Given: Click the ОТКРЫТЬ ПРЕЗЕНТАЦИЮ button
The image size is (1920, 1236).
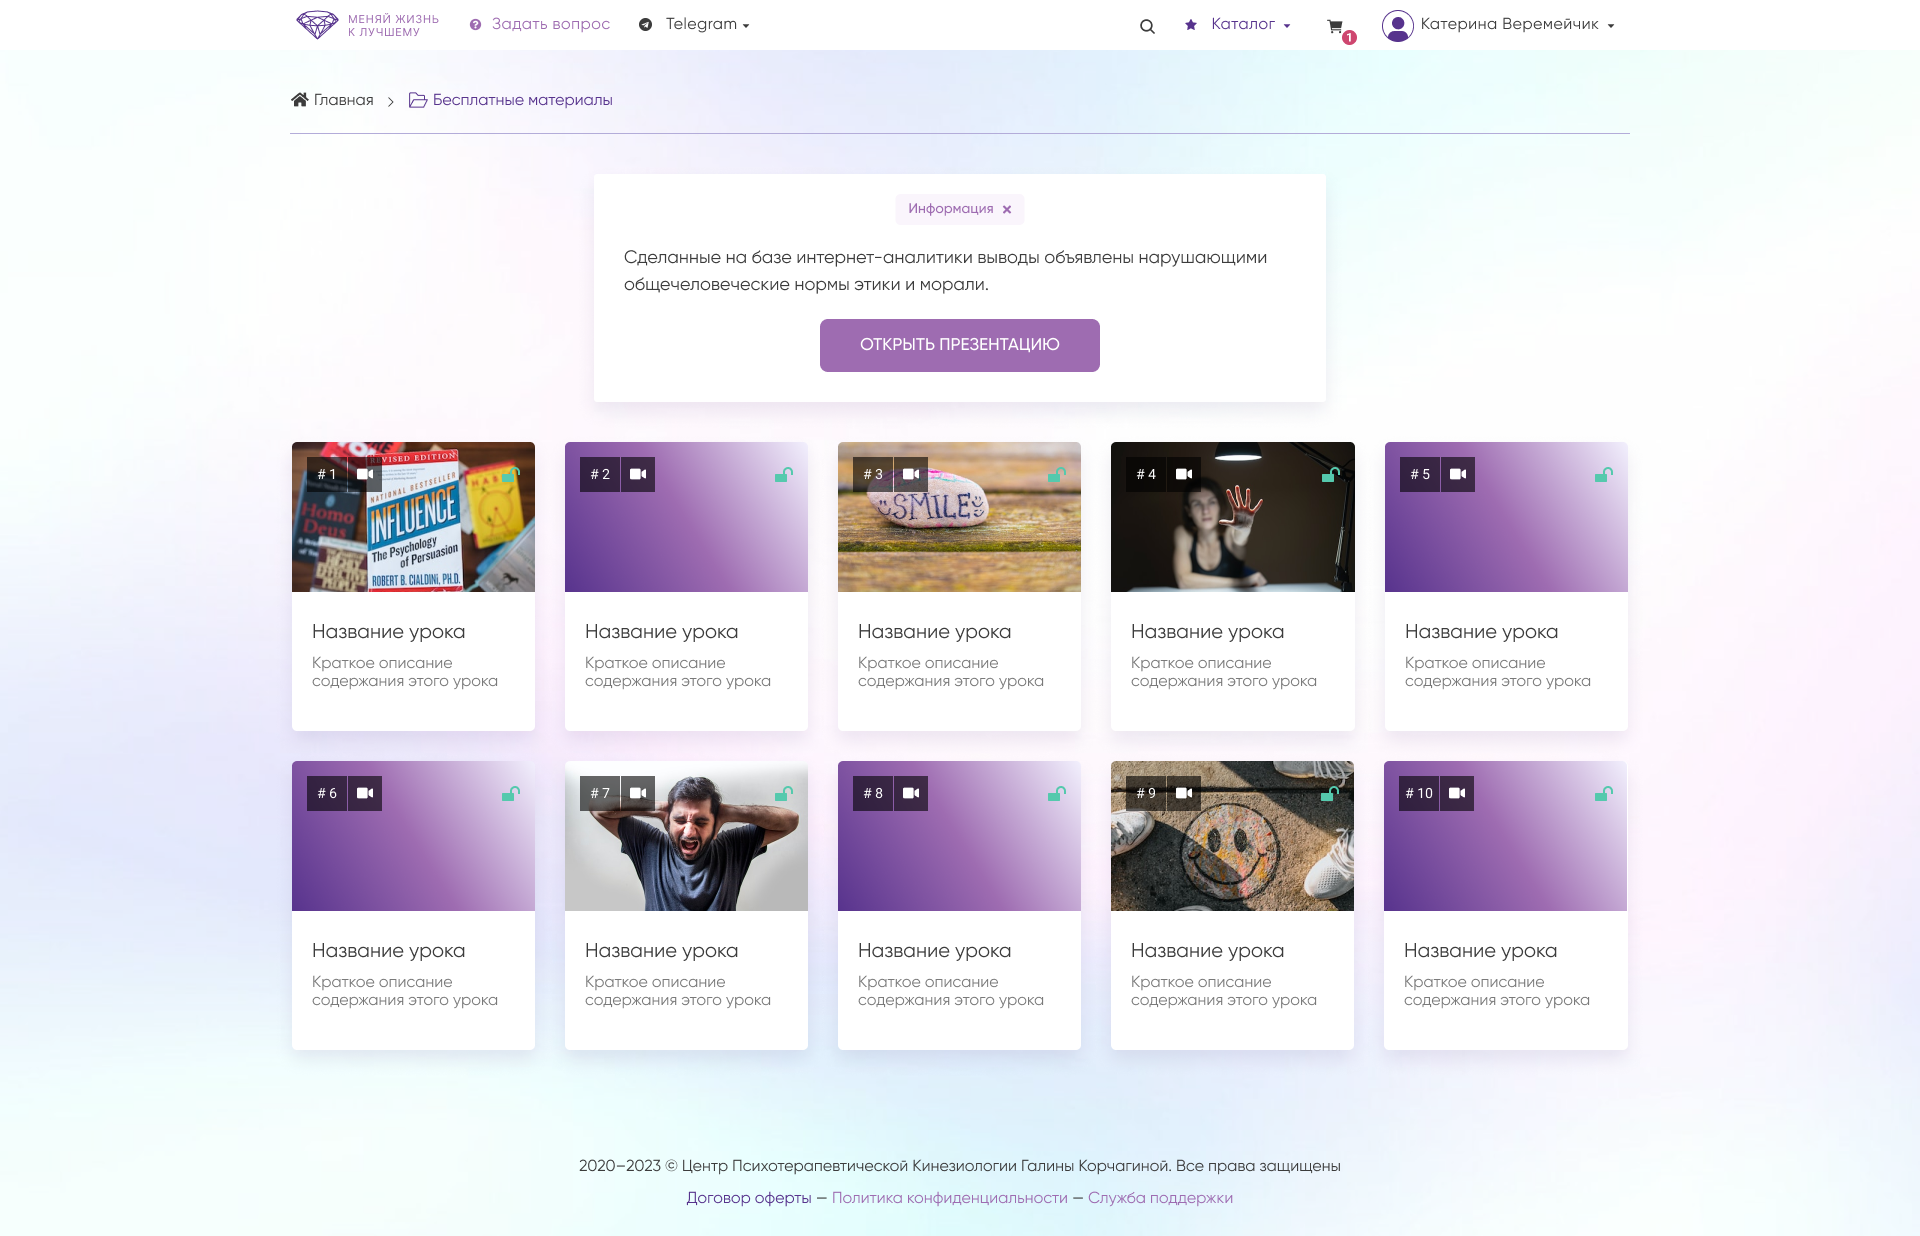Looking at the screenshot, I should (x=960, y=345).
